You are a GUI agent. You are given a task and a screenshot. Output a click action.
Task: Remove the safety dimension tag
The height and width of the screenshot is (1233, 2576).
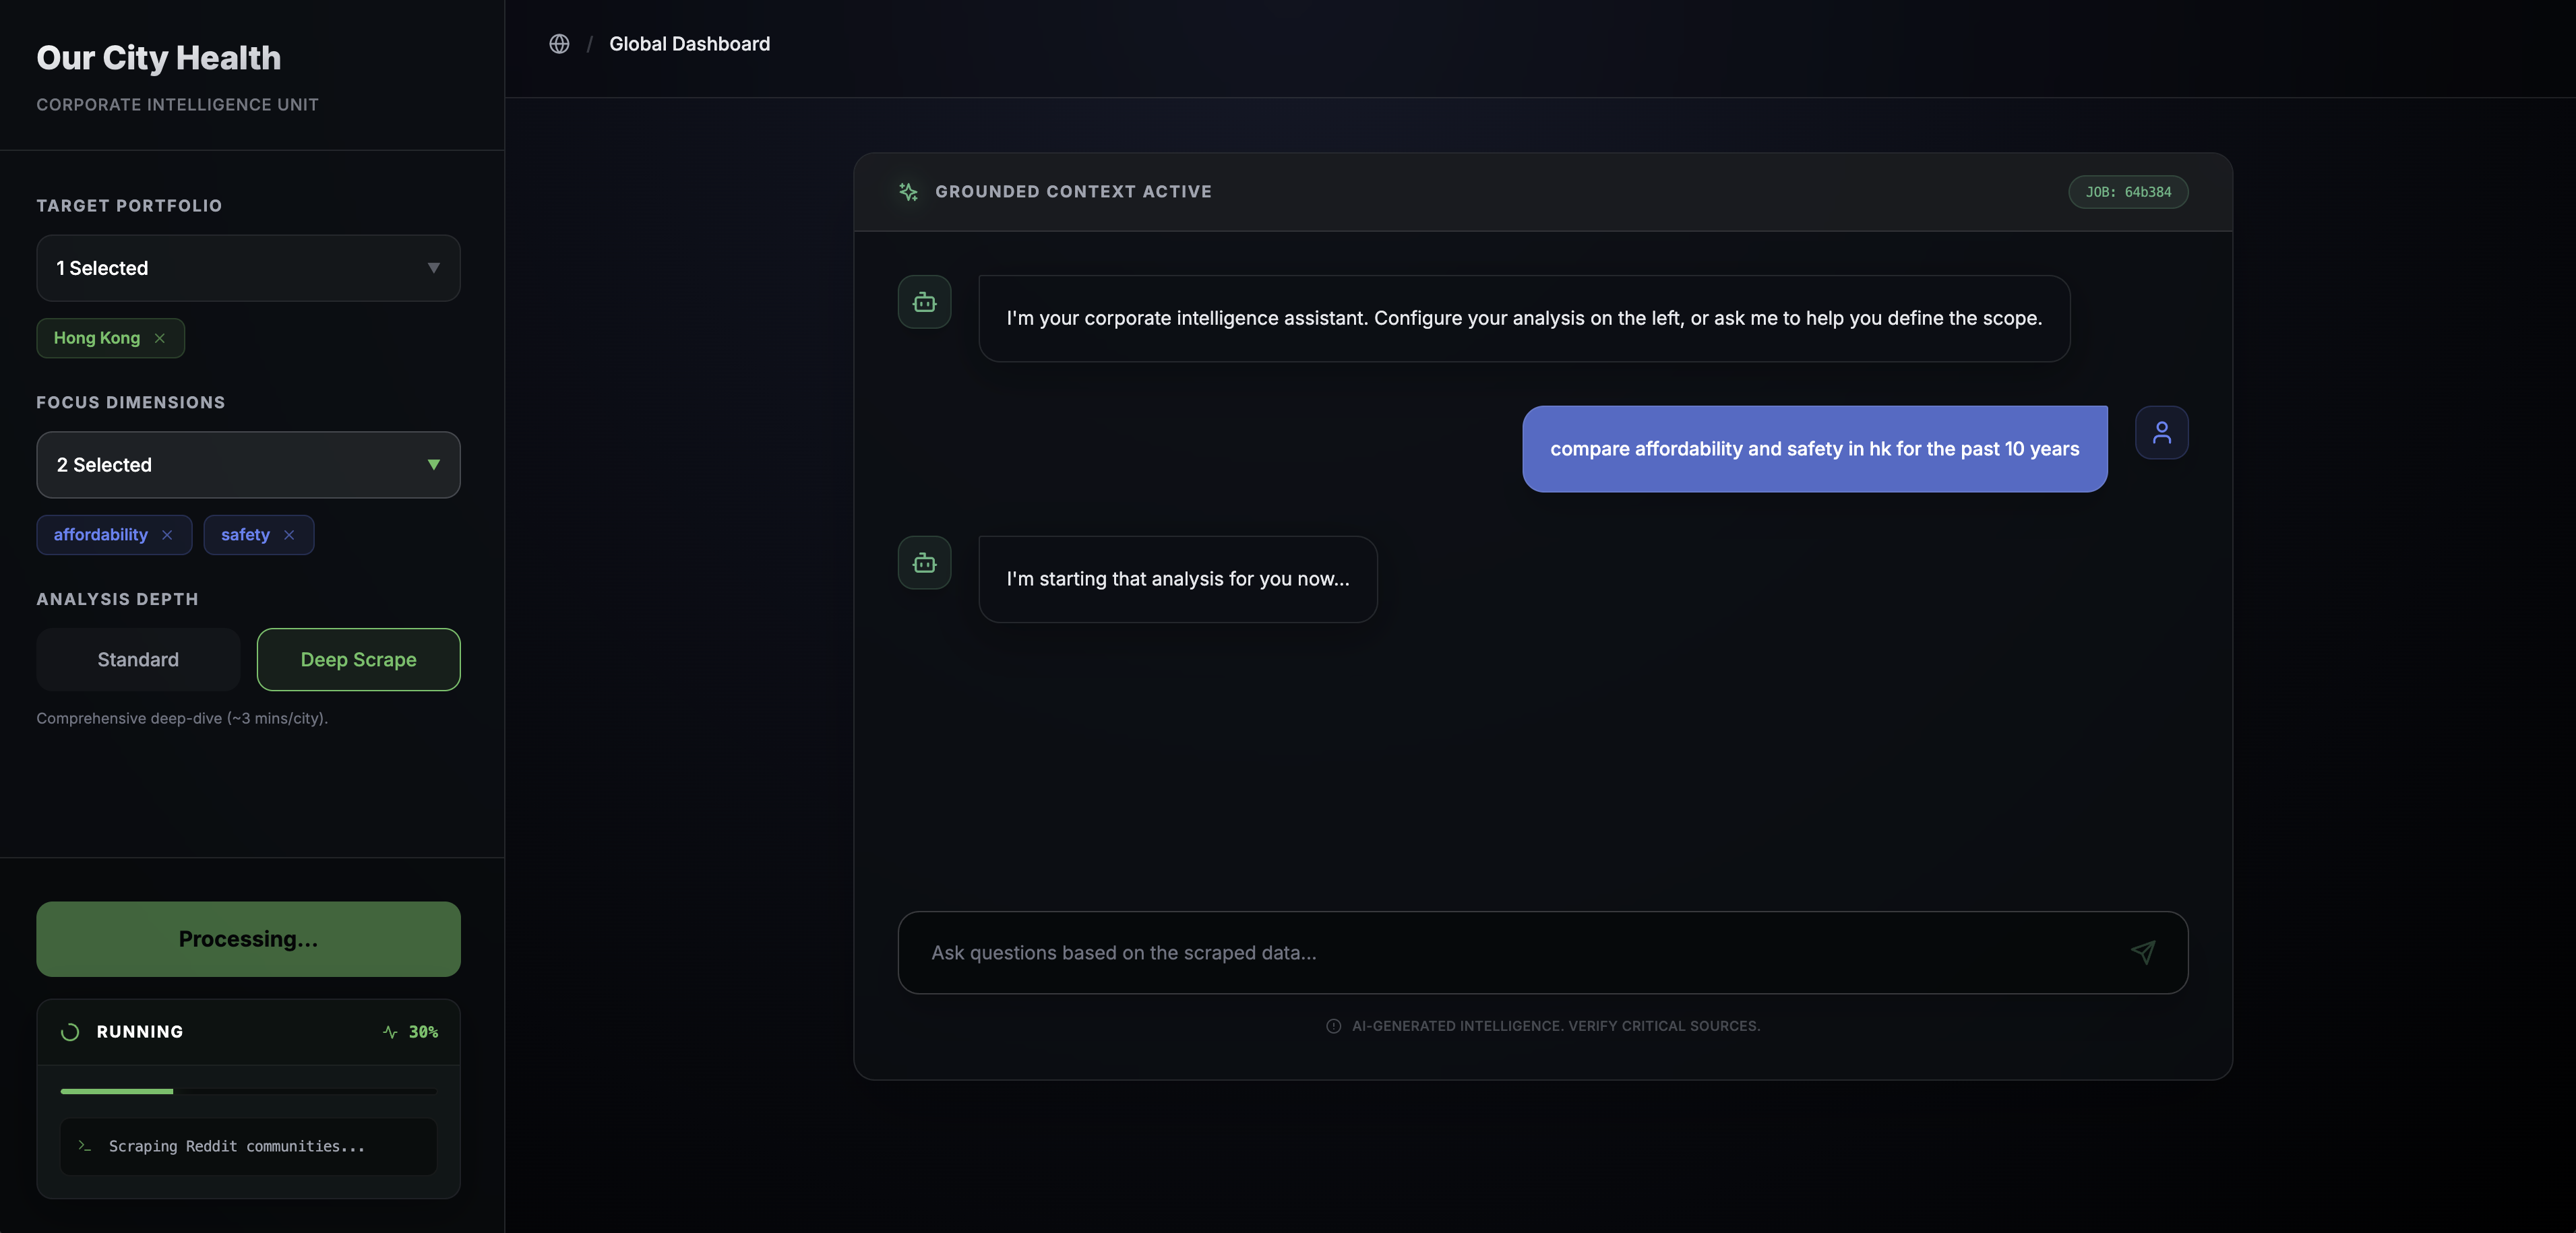pos(289,535)
